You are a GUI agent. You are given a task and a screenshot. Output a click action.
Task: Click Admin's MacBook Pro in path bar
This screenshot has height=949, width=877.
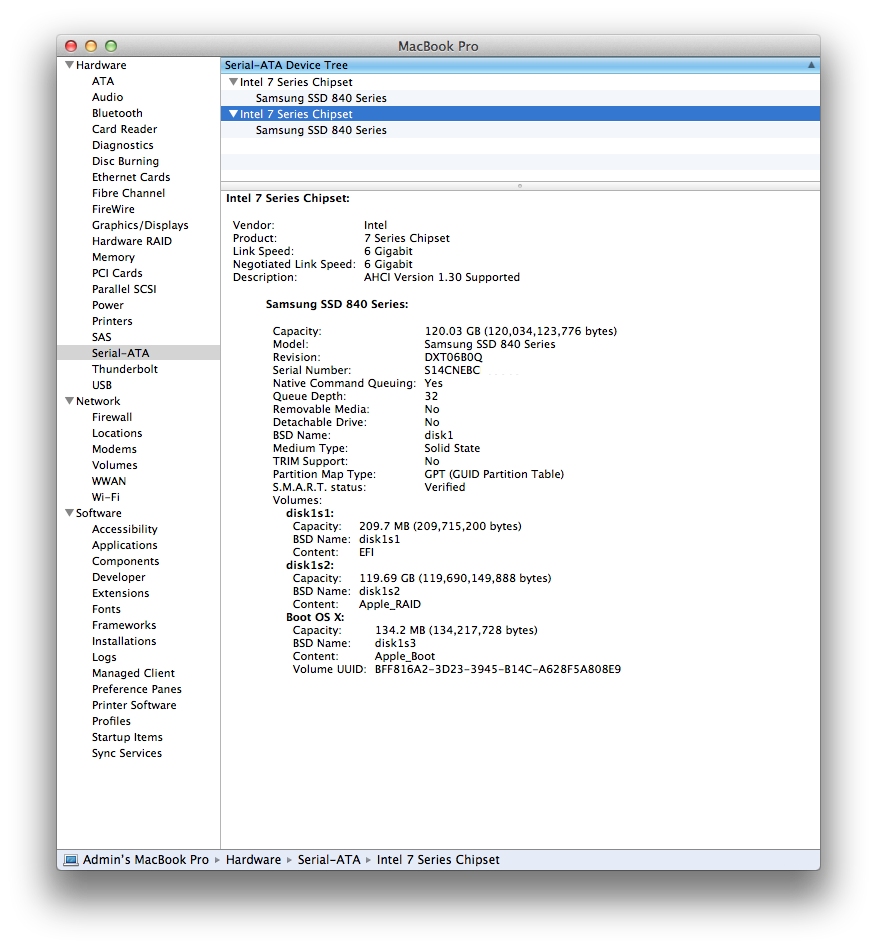146,860
